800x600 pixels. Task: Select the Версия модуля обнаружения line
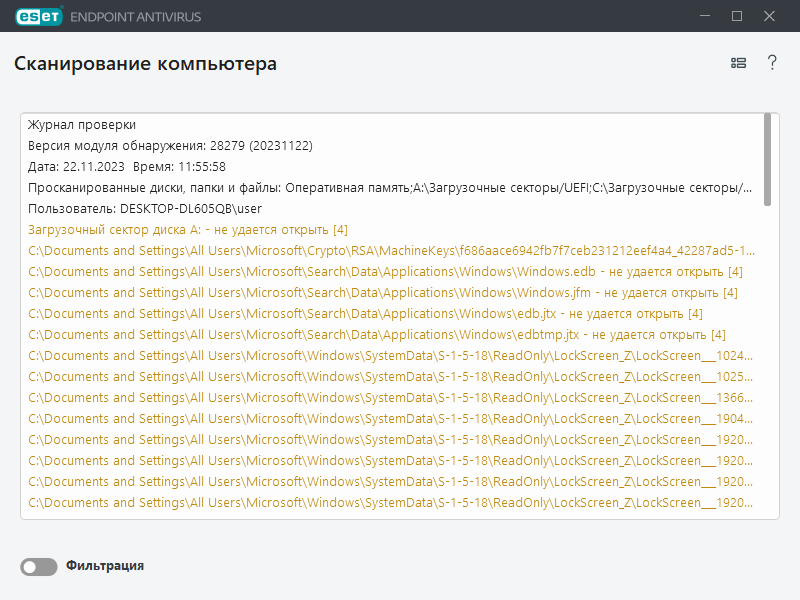pyautogui.click(x=170, y=146)
